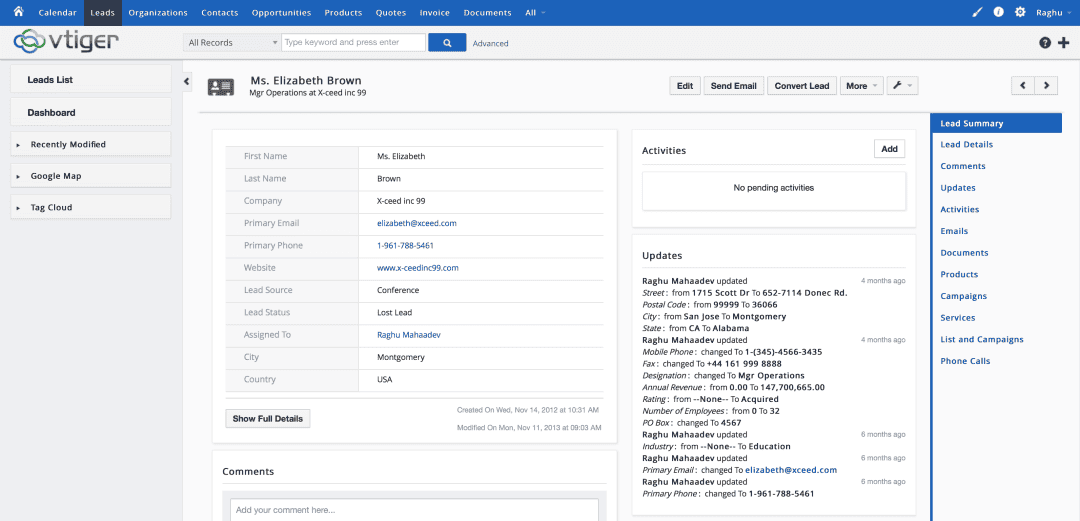This screenshot has width=1080, height=521.
Task: Switch to the Lead Details tab
Action: (x=966, y=145)
